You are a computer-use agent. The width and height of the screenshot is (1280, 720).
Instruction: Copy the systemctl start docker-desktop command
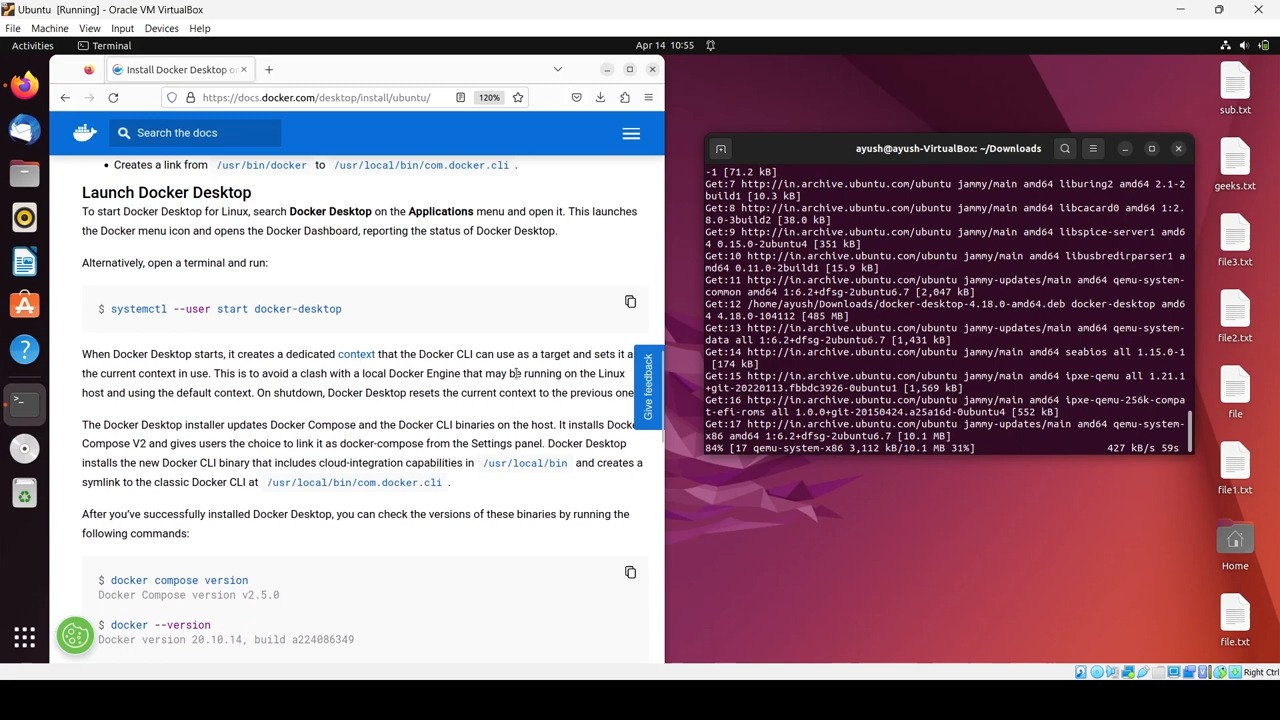[x=630, y=301]
